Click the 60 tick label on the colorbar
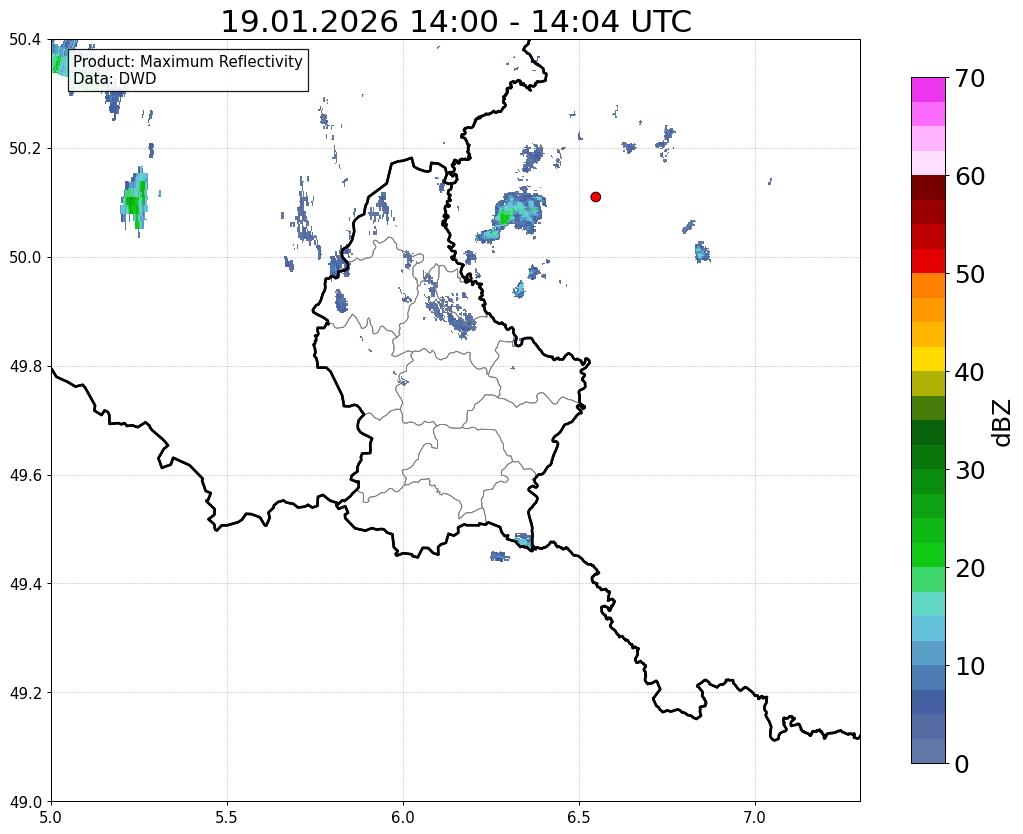 969,177
